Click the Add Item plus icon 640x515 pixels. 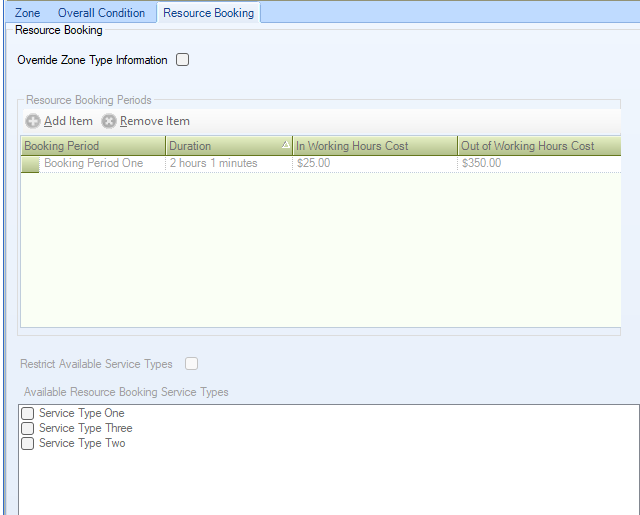pyautogui.click(x=33, y=121)
